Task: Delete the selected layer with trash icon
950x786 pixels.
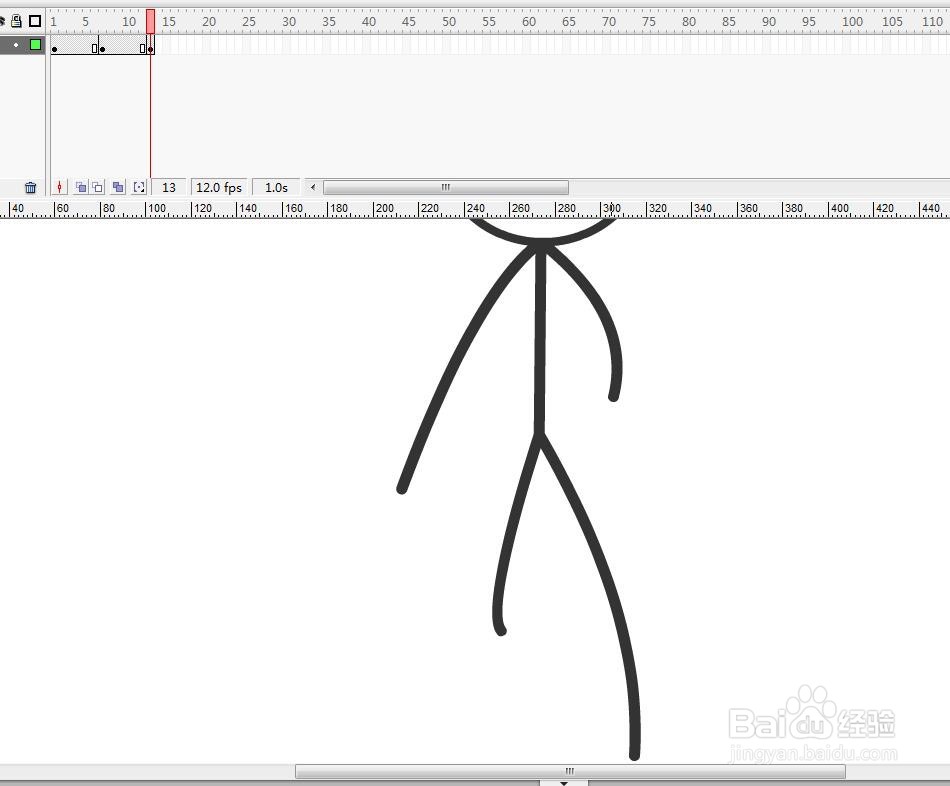Action: coord(30,187)
